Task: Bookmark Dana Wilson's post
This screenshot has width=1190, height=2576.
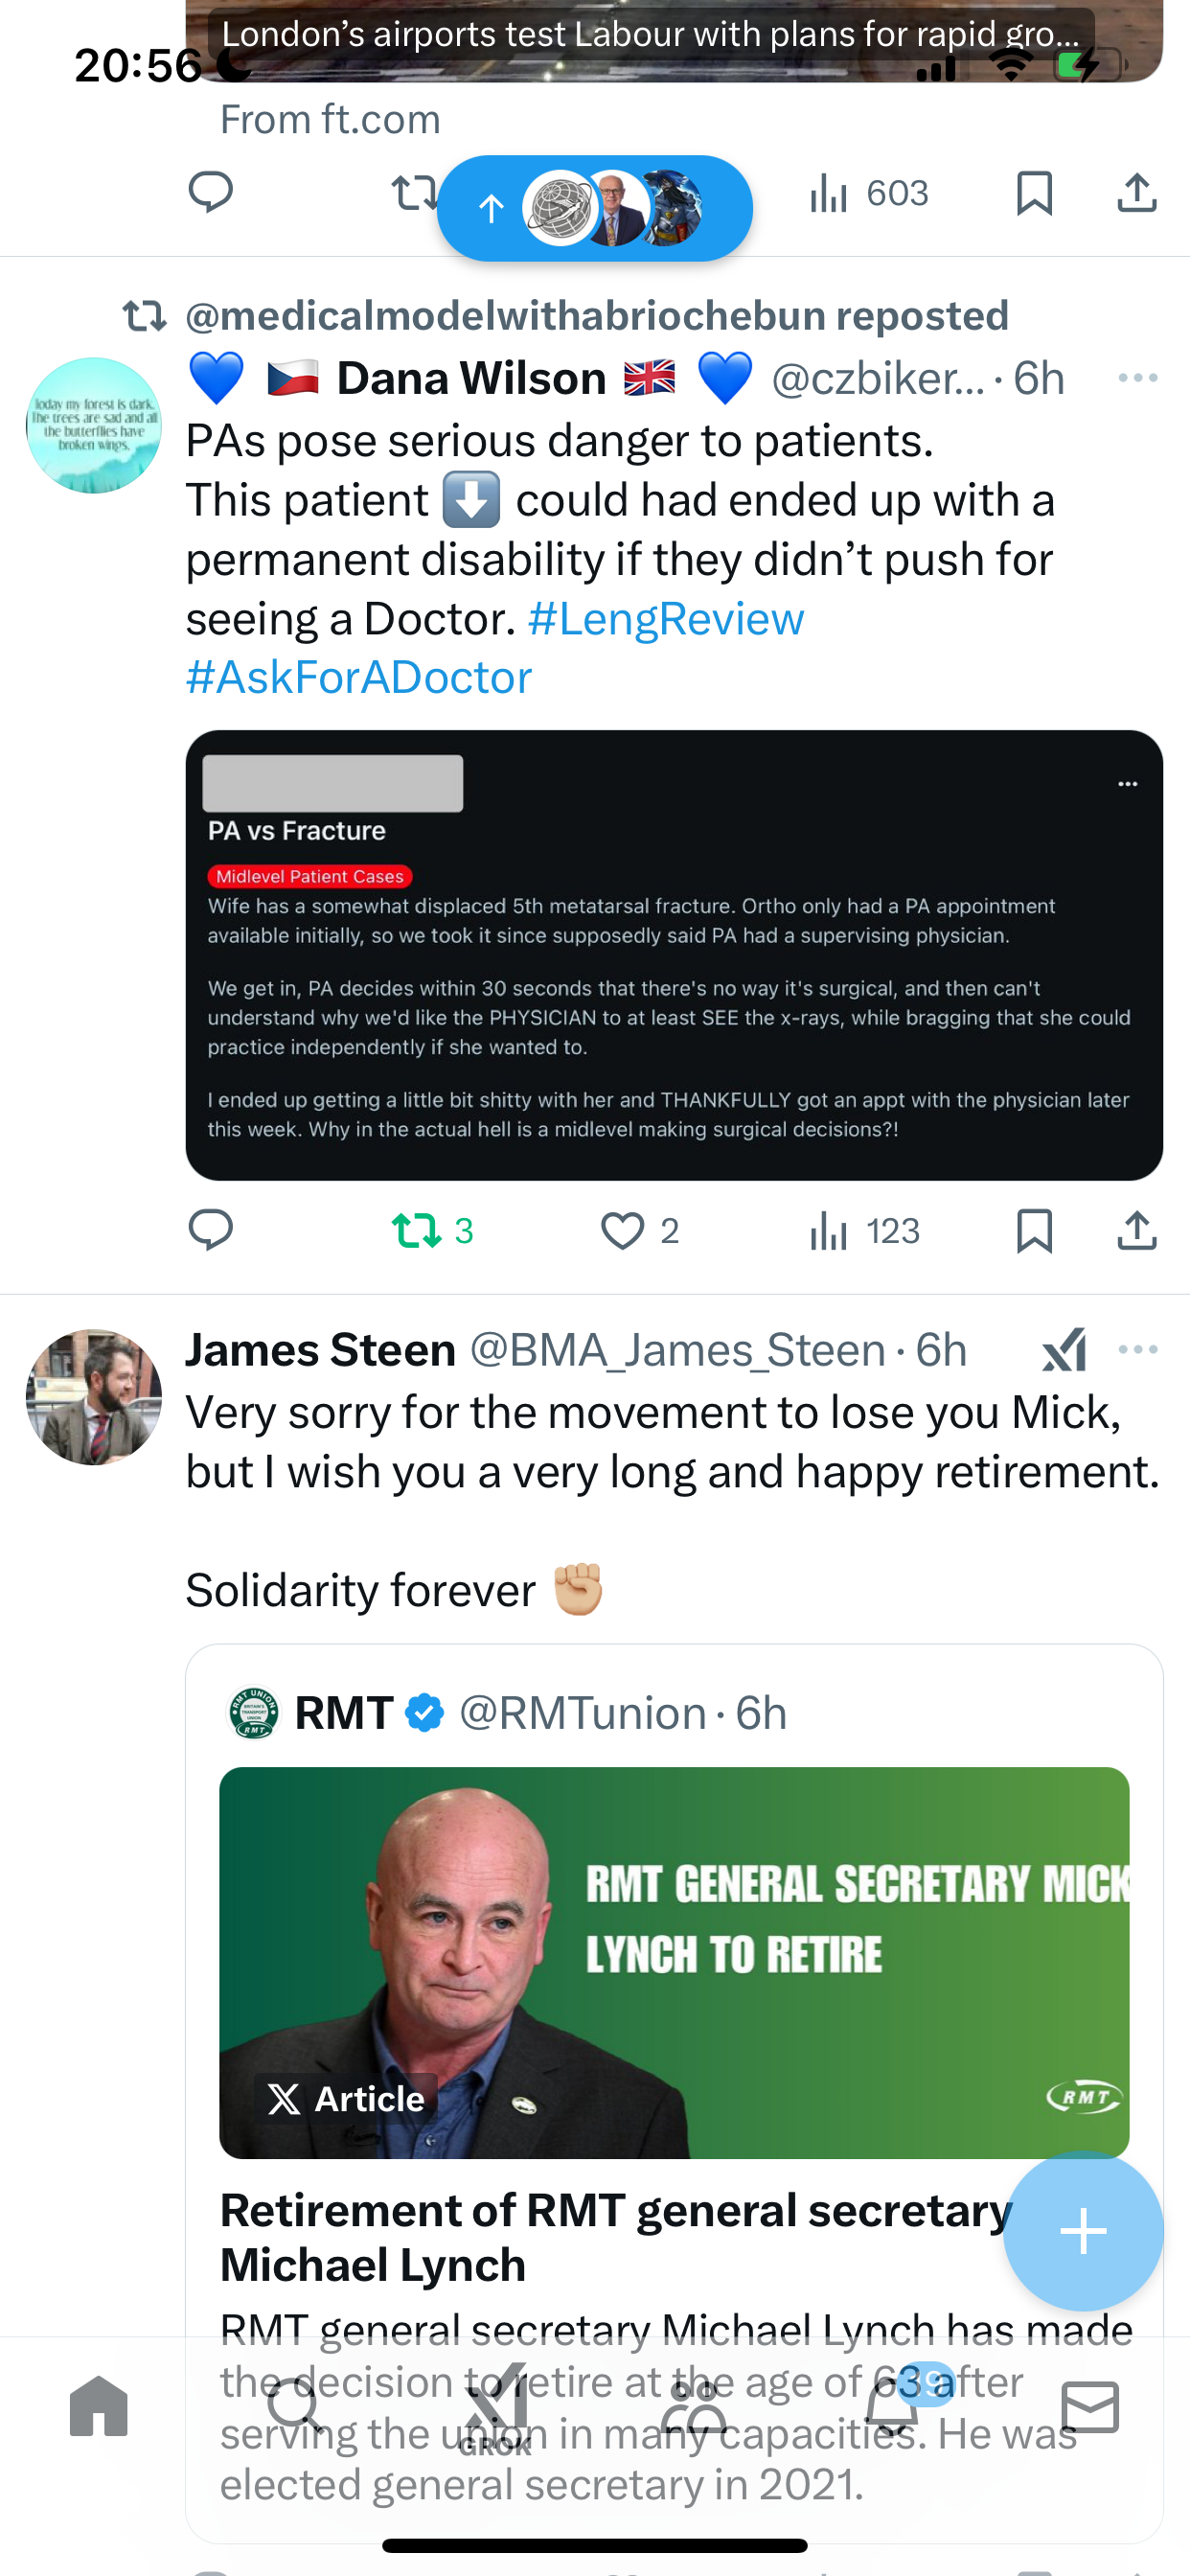Action: [x=1033, y=1230]
